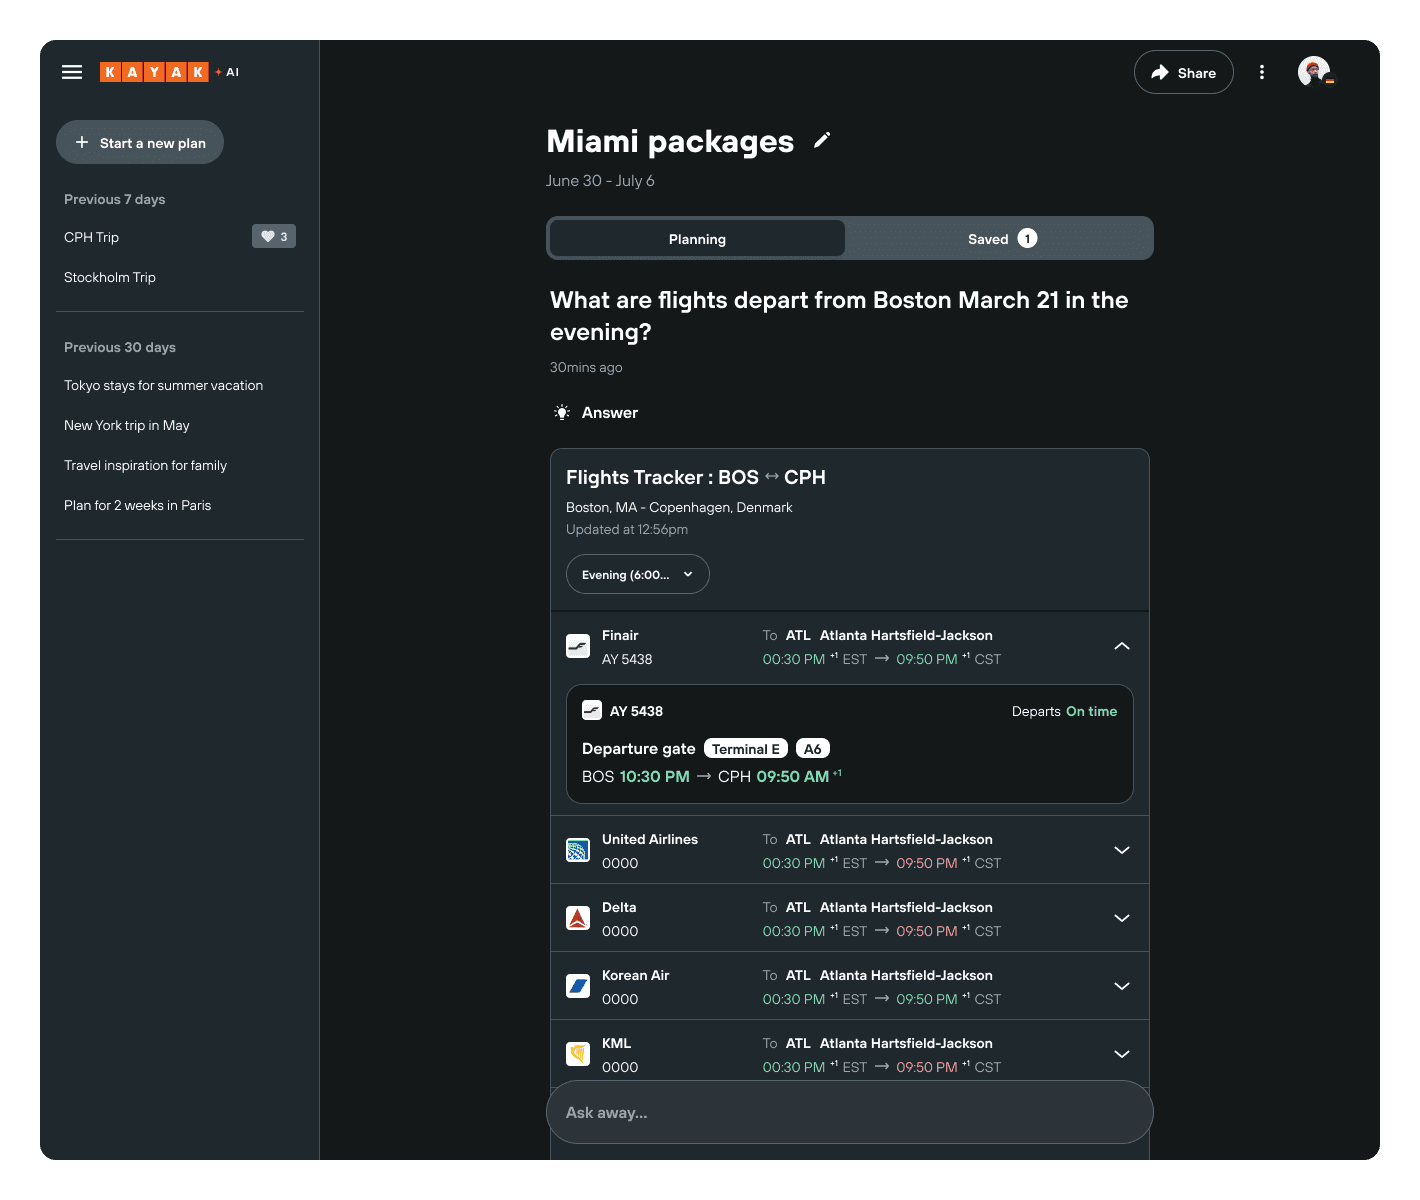Click the Delta airline logo

click(x=578, y=919)
